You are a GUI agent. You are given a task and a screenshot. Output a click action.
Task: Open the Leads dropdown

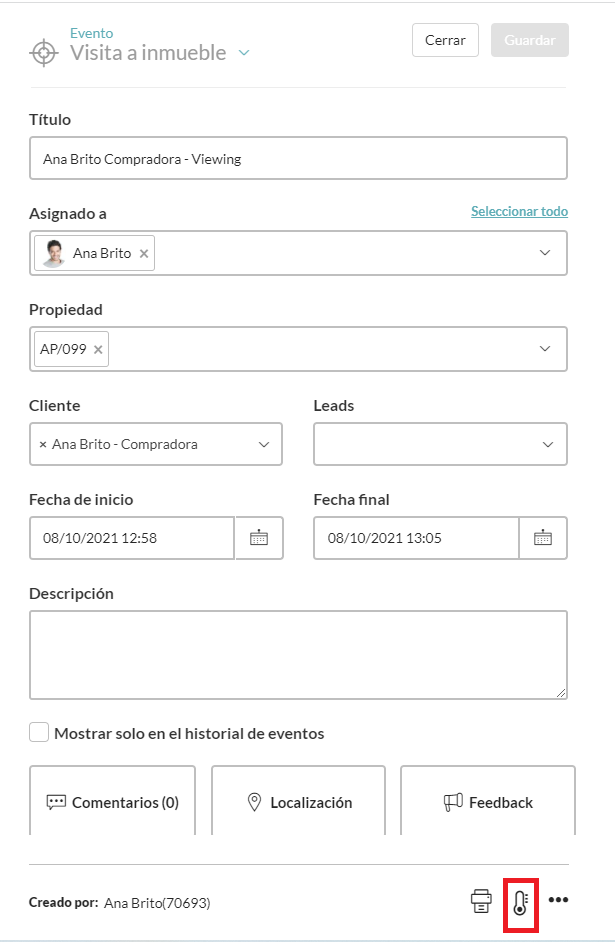pyautogui.click(x=548, y=444)
